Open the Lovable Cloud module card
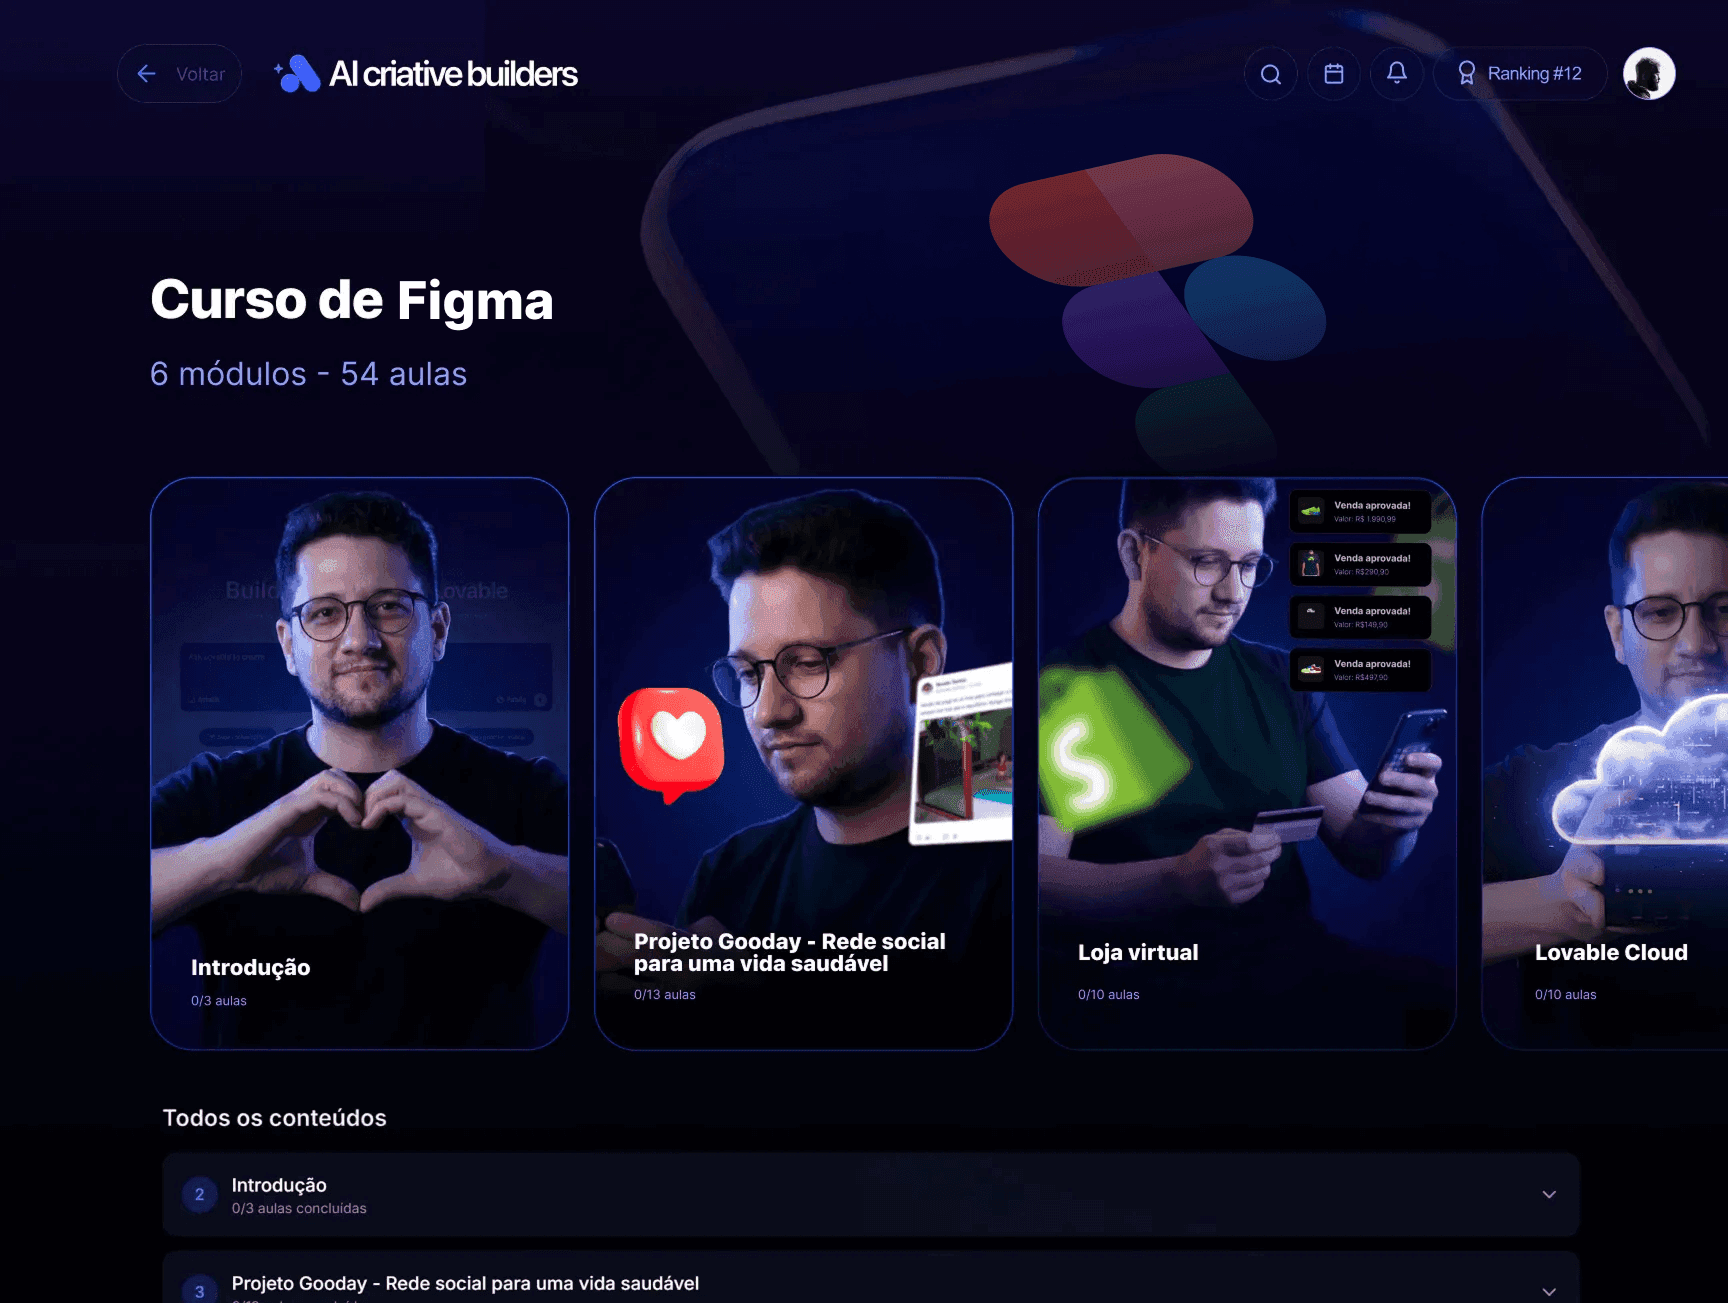The width and height of the screenshot is (1728, 1303). 1605,764
